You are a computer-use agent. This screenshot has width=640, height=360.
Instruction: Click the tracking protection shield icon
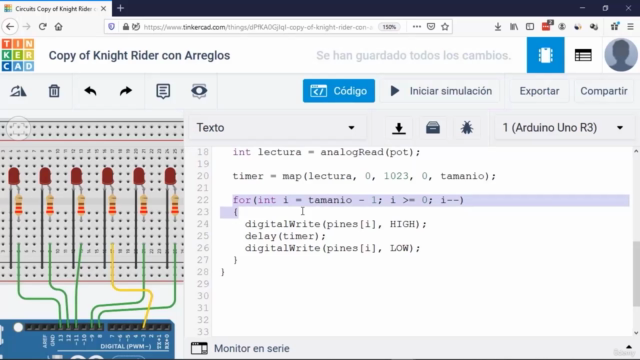pos(111,27)
